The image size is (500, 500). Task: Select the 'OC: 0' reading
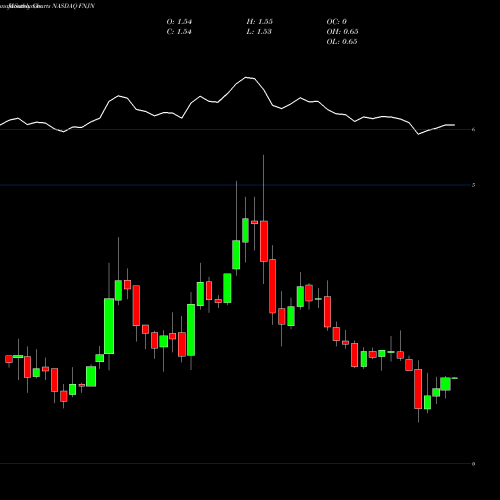(336, 22)
